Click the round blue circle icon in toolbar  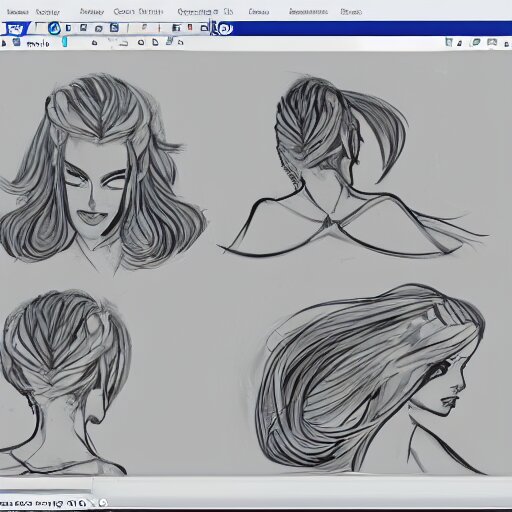click(x=54, y=28)
